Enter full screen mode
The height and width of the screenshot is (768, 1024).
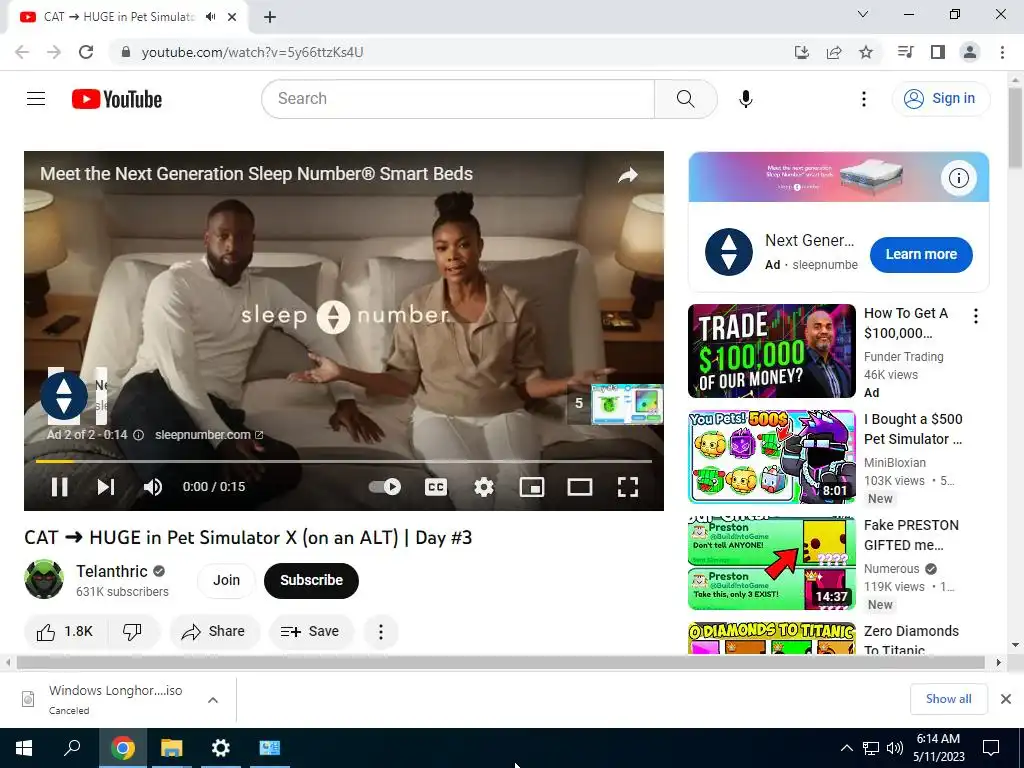628,487
